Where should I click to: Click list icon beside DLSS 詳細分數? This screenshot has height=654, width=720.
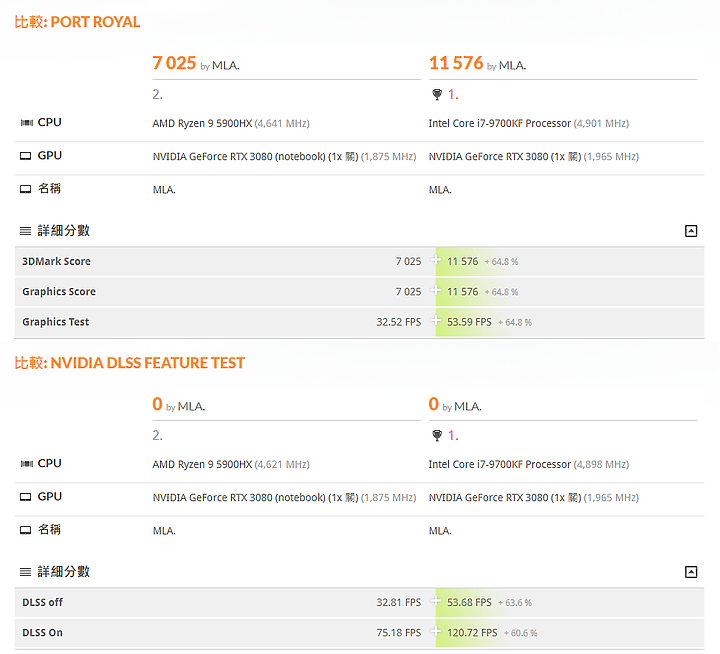pos(25,572)
